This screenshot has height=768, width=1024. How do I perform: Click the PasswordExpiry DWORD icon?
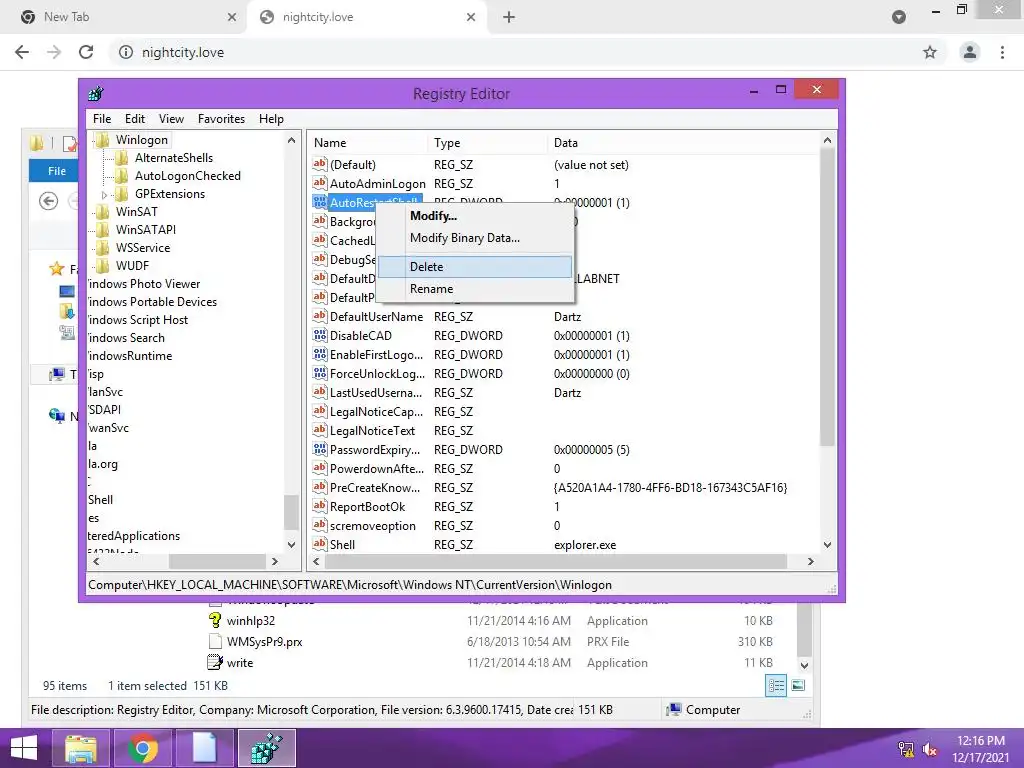pyautogui.click(x=319, y=449)
